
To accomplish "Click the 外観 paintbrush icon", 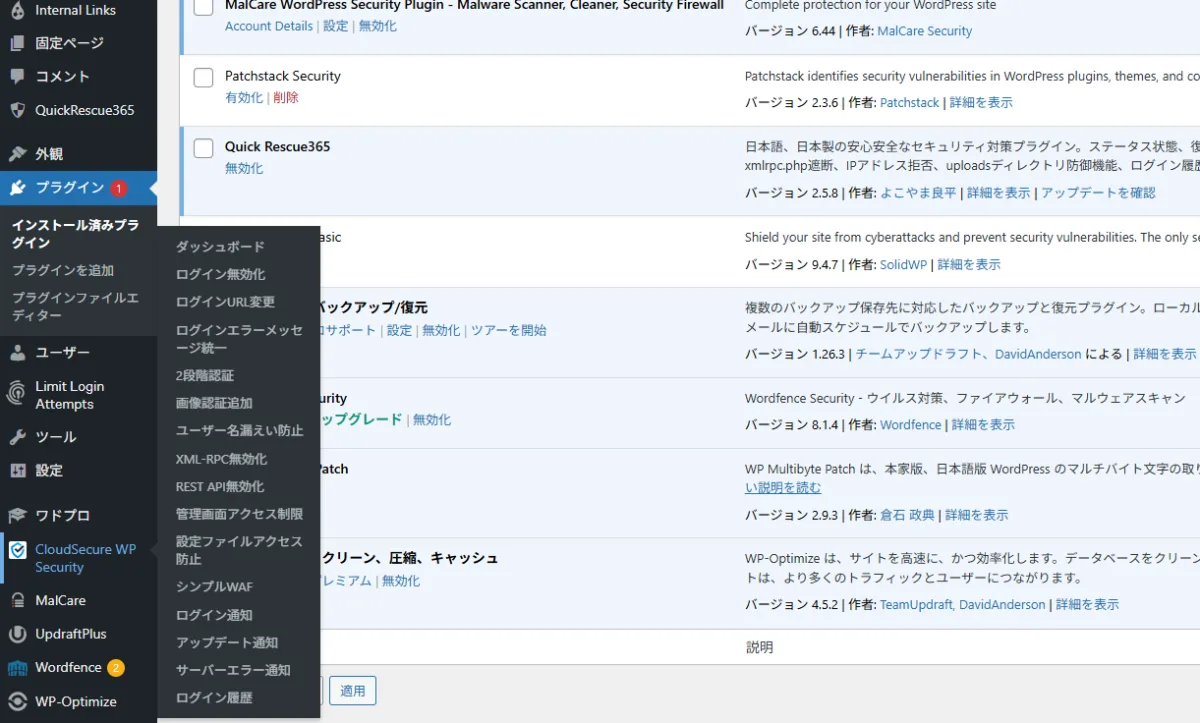I will pyautogui.click(x=17, y=154).
